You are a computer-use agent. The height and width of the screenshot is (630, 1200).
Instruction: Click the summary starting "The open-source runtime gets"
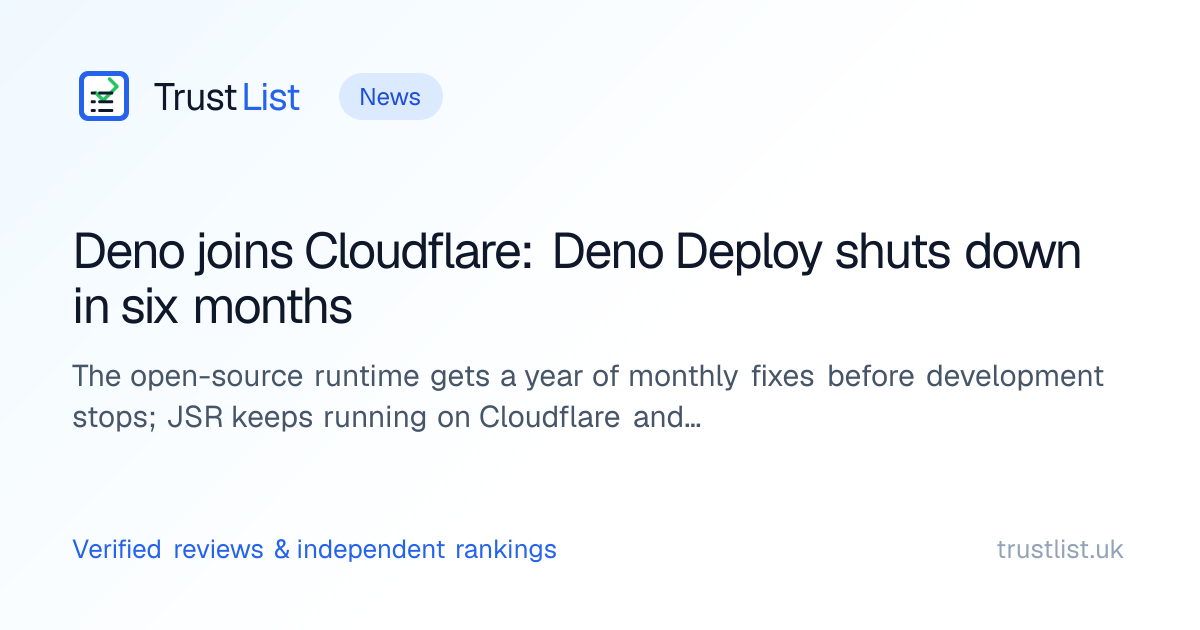click(x=588, y=396)
